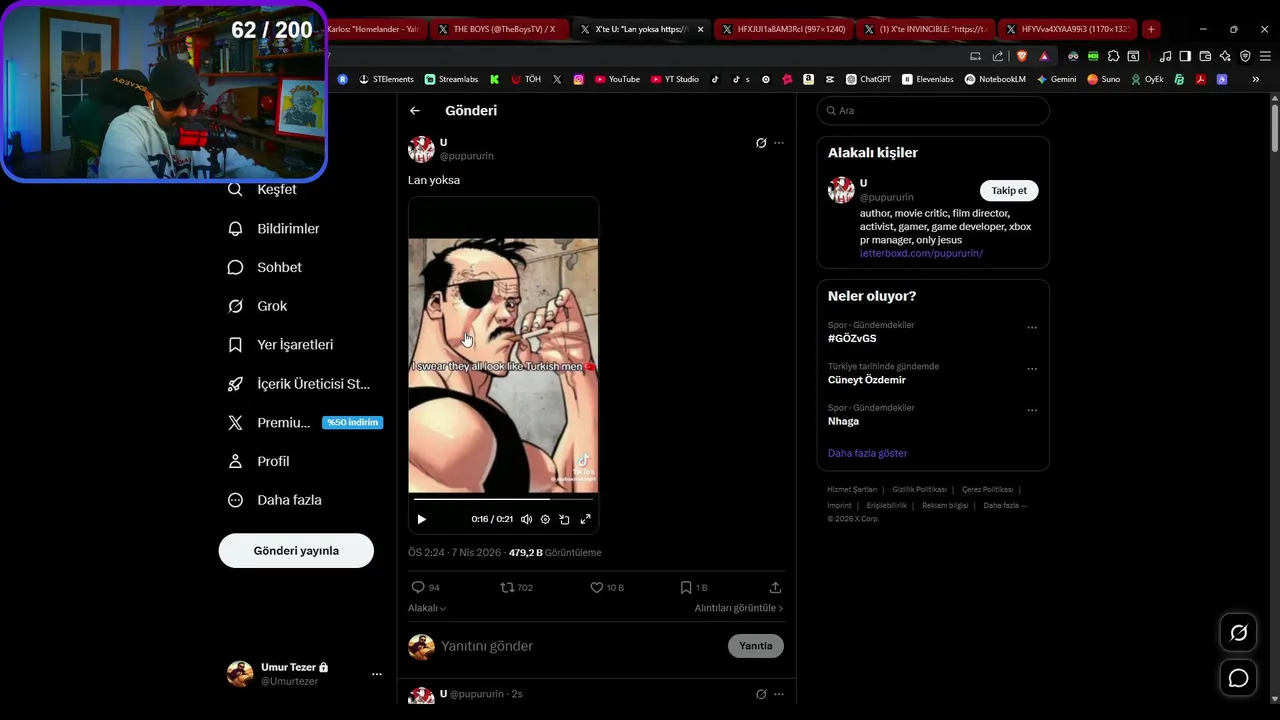
Task: Open a new browser tab
Action: (1151, 29)
